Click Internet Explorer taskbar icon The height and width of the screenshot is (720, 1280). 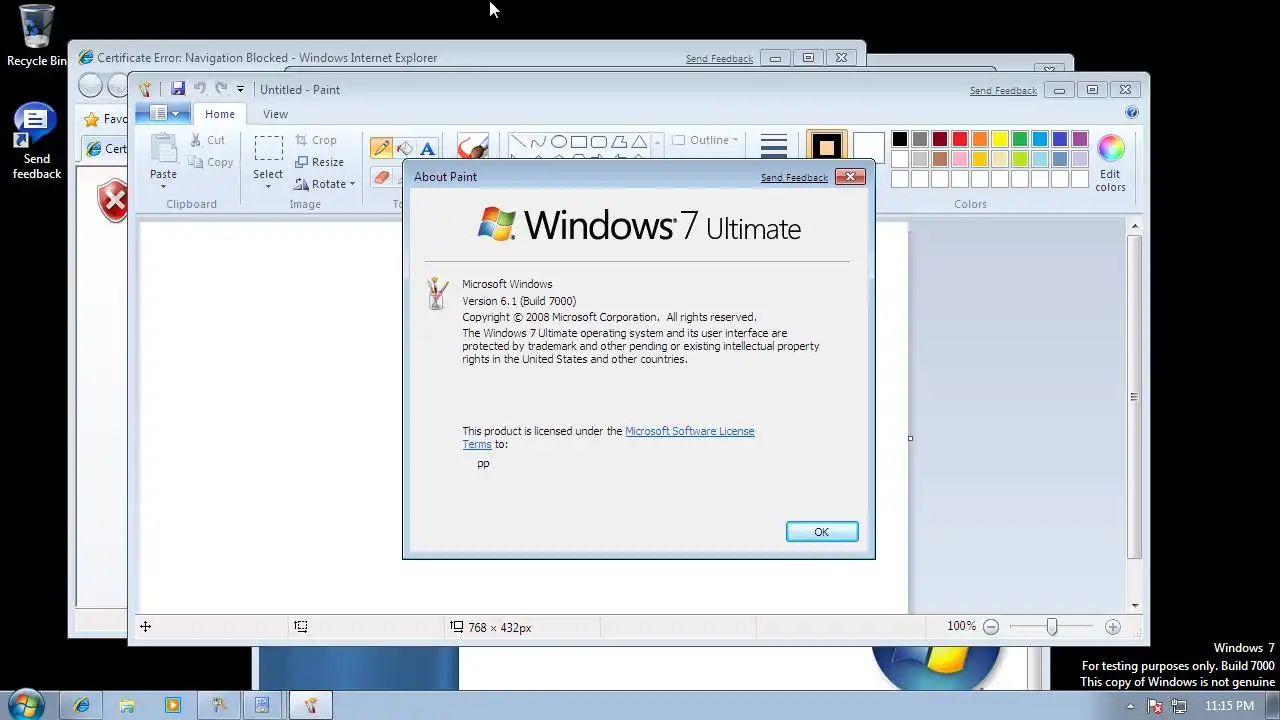point(82,705)
